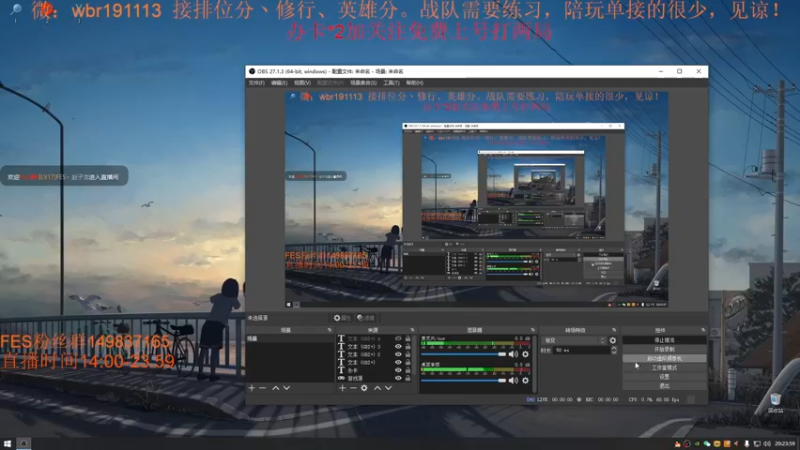Screen dimensions: 800x450
Task: Add a new source with plus icon
Action: click(342, 388)
